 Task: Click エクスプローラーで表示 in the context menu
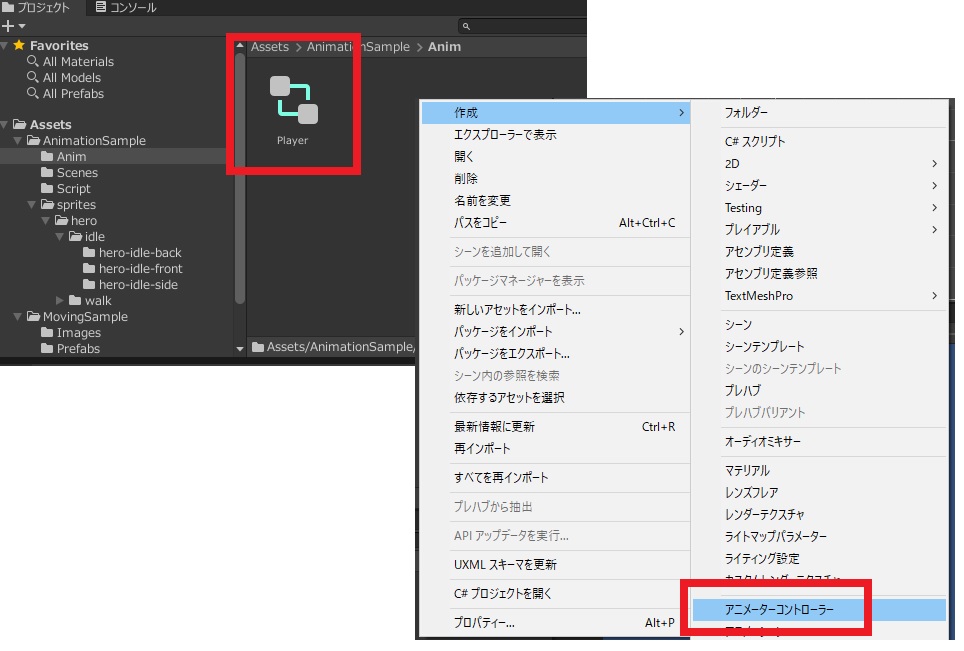(x=505, y=135)
